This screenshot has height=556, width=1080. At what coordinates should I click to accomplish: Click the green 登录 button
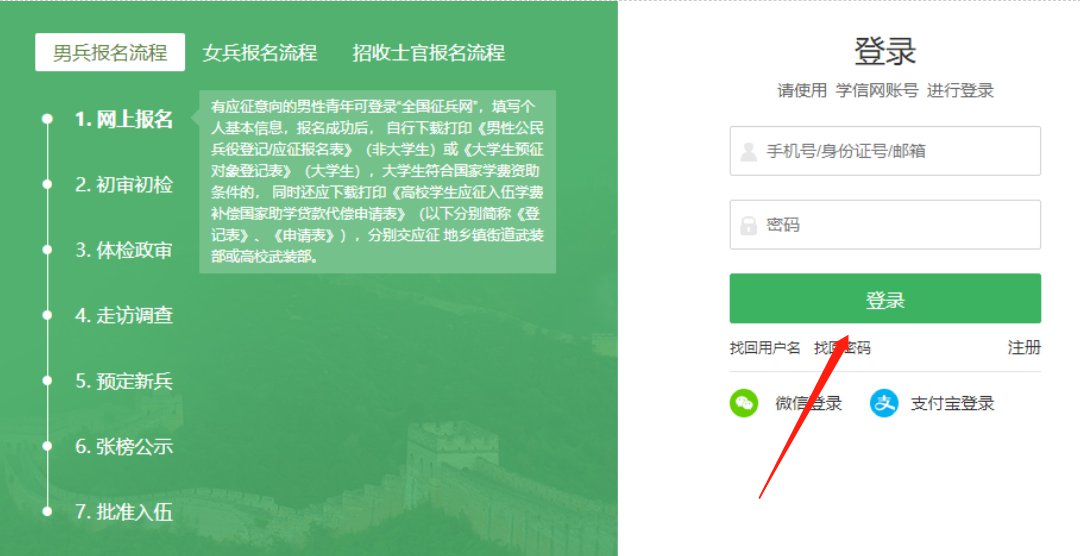[x=885, y=298]
